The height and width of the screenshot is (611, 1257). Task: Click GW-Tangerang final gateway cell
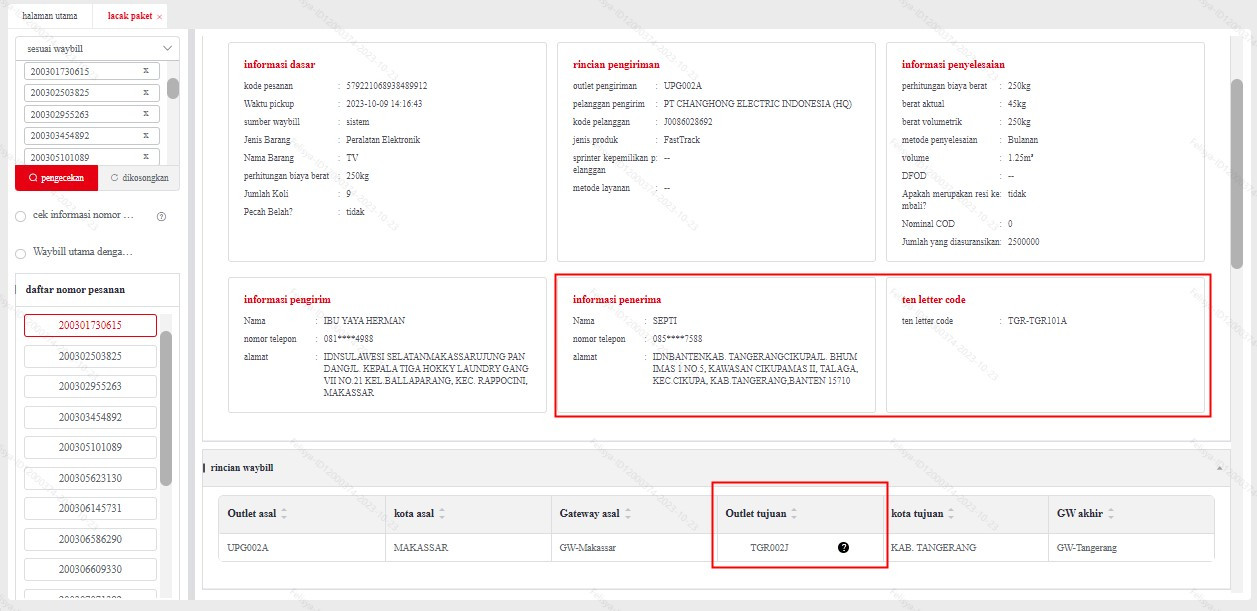[1087, 548]
